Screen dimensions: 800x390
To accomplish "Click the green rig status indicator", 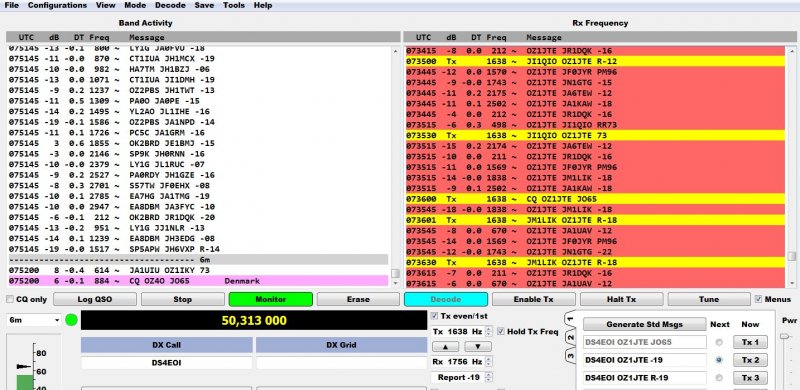I will pos(71,321).
